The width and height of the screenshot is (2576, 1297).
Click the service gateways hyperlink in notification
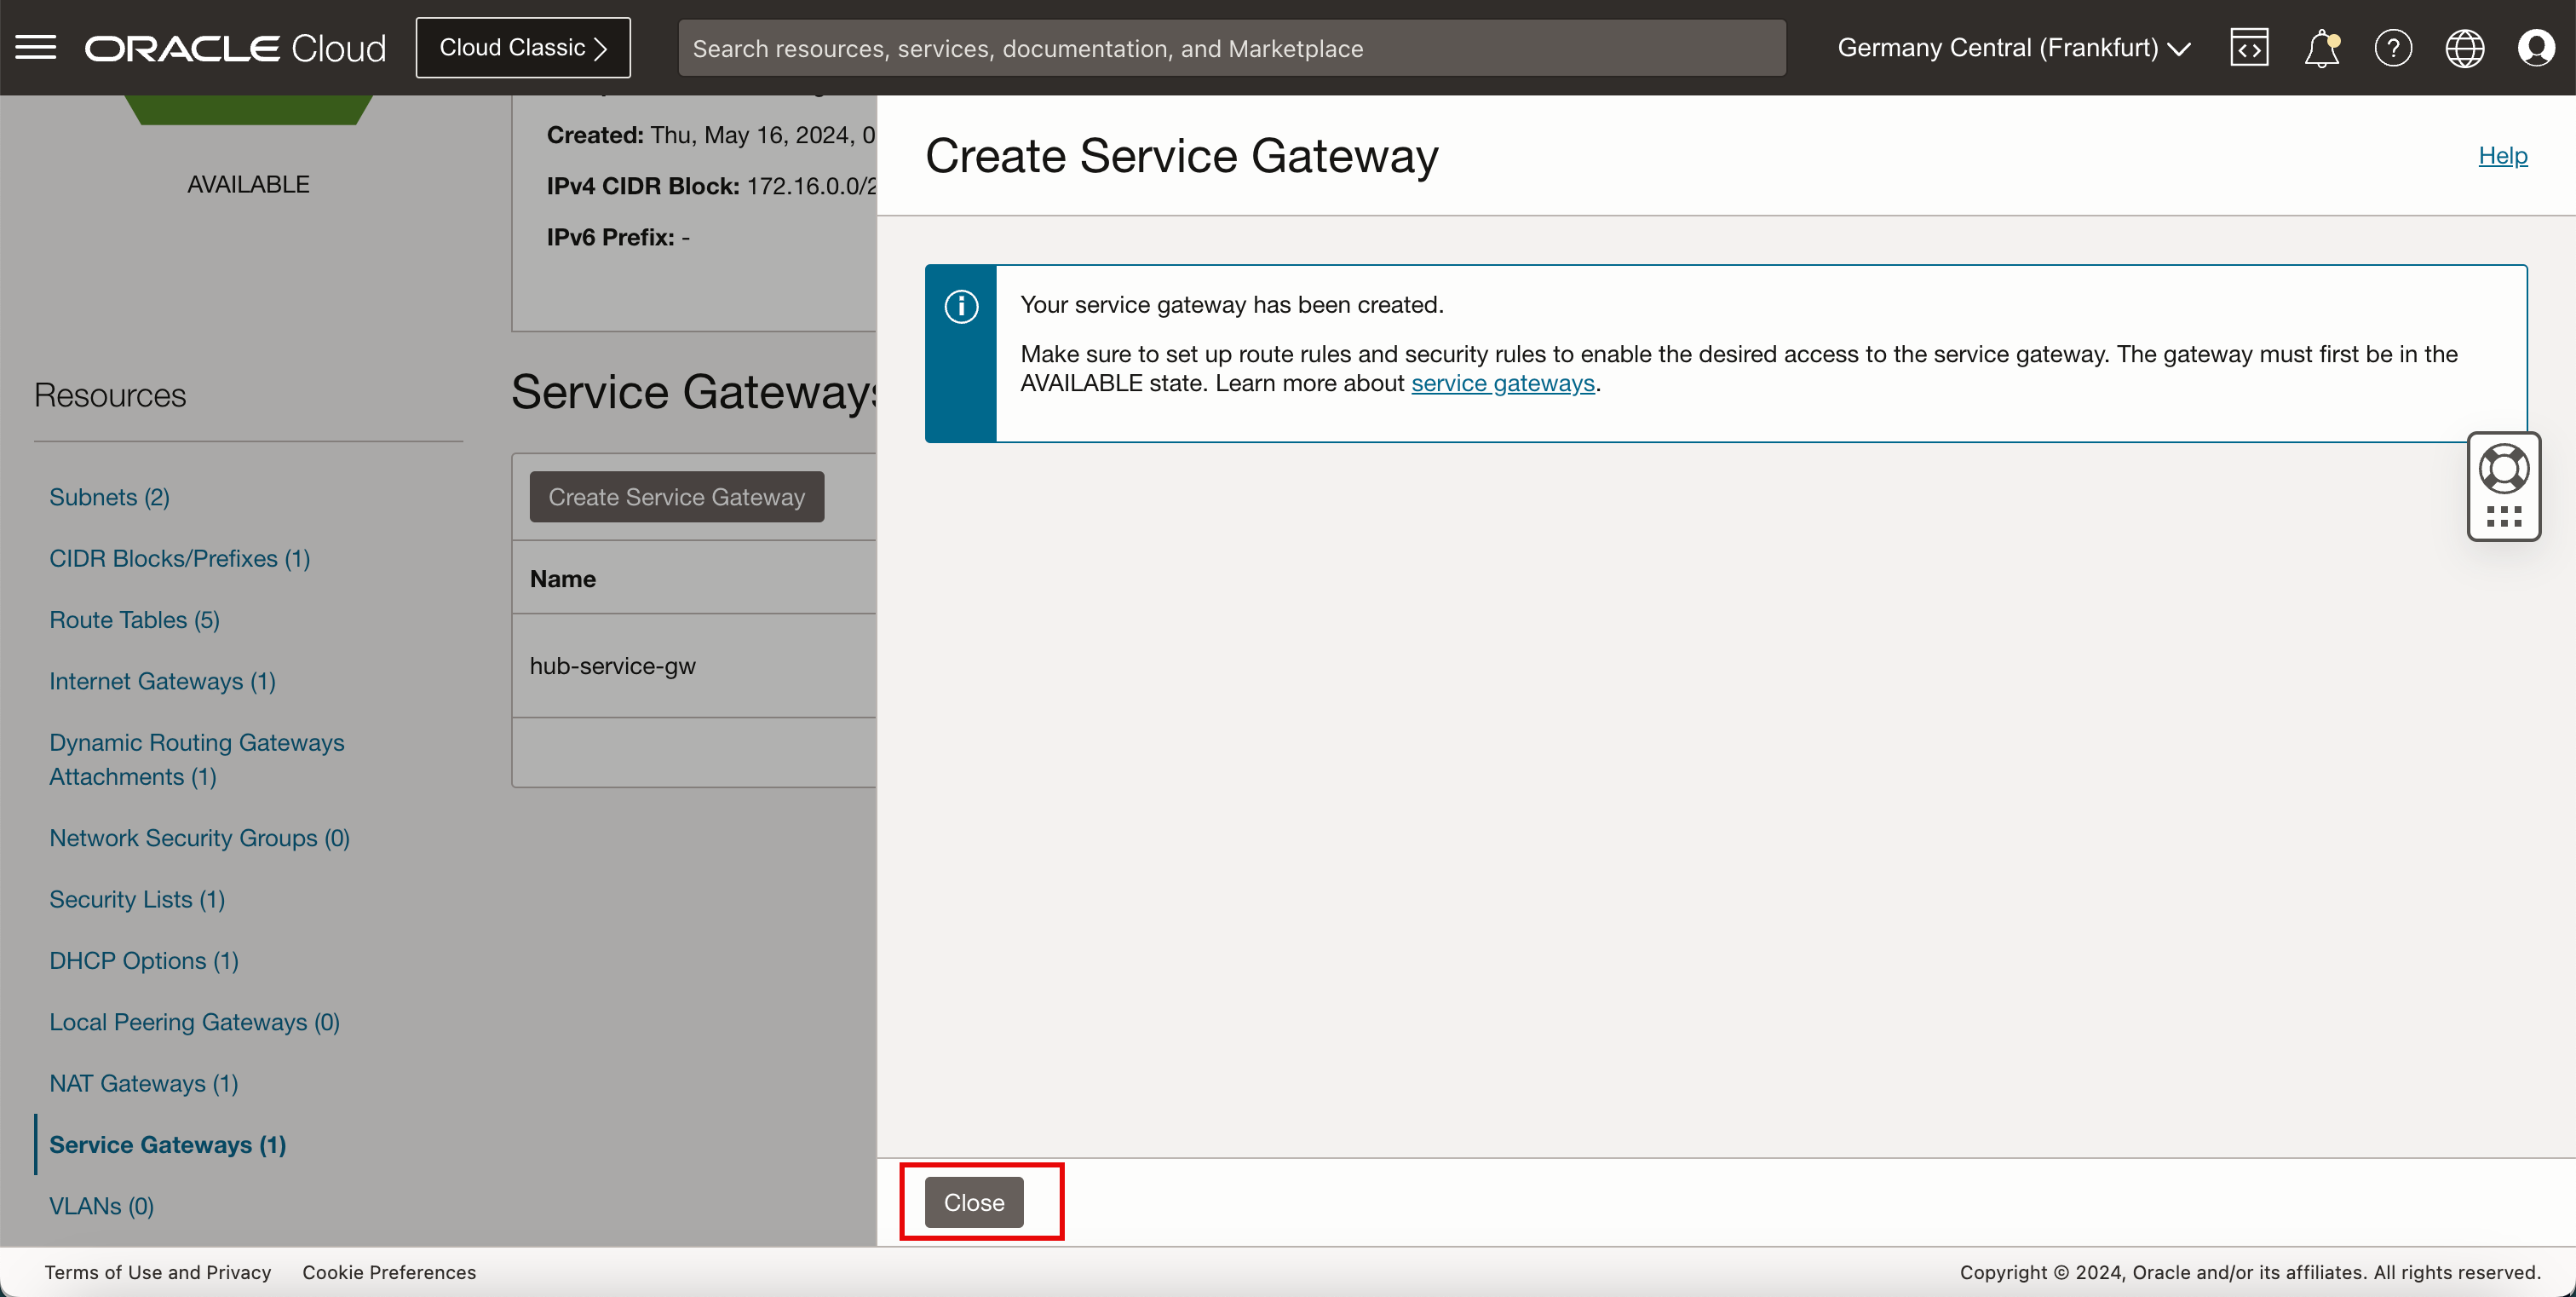coord(1501,382)
